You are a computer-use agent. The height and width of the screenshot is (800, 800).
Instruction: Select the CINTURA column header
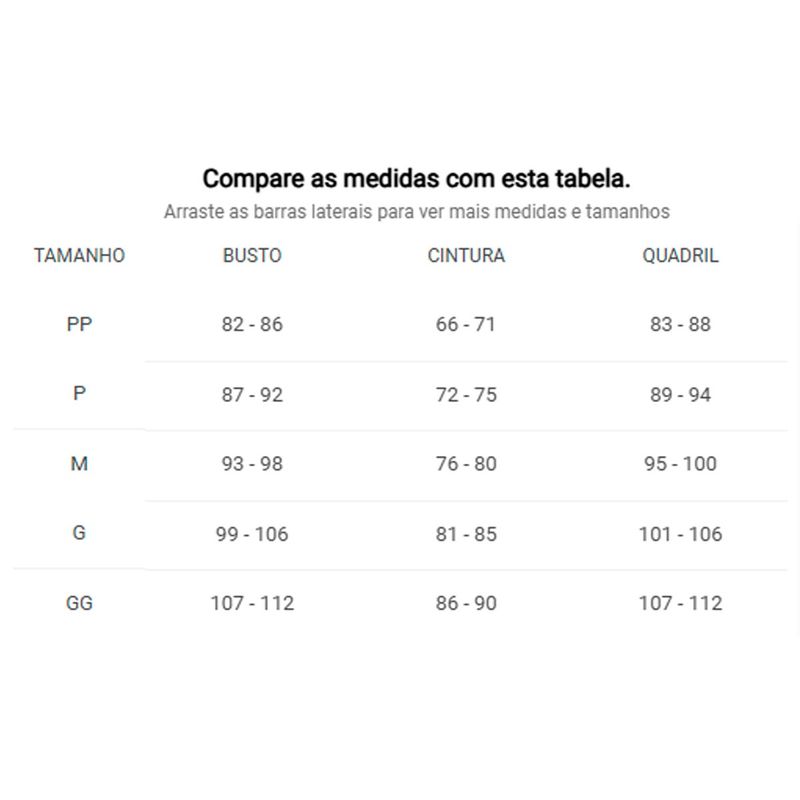pyautogui.click(x=466, y=255)
